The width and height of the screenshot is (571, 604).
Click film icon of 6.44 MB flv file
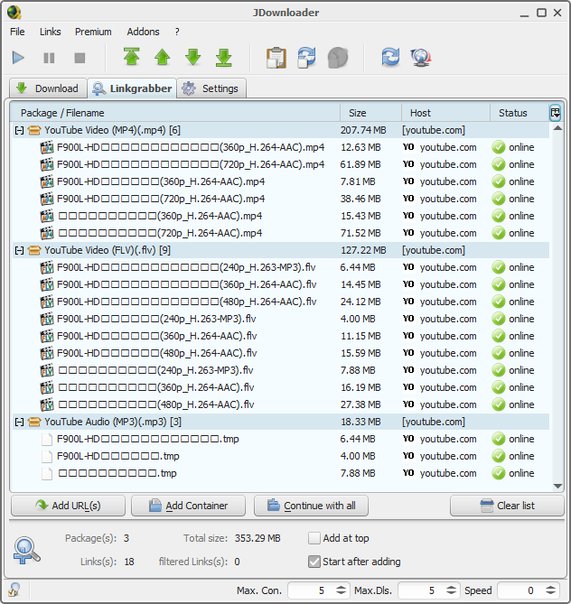click(47, 267)
